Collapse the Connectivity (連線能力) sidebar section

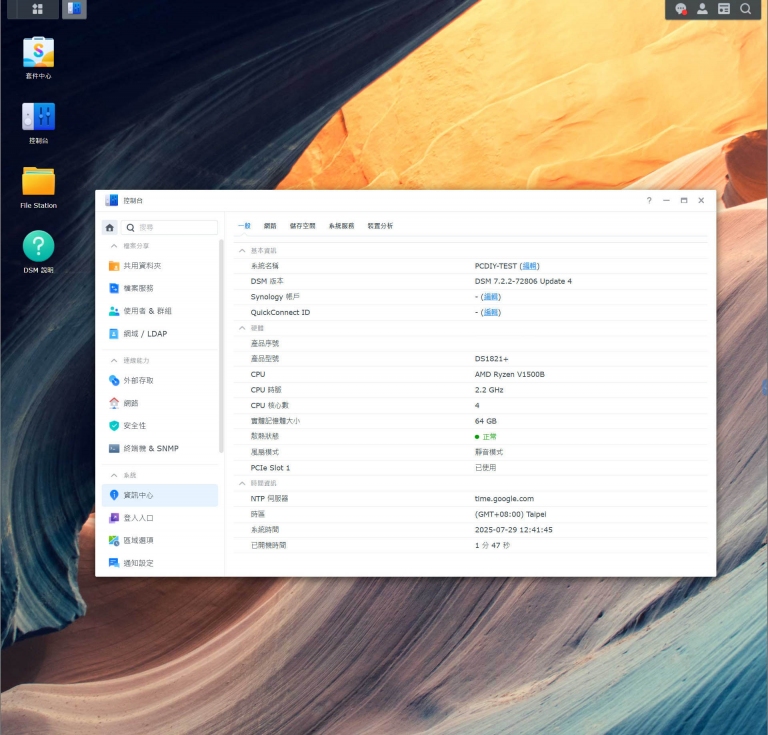click(x=114, y=360)
